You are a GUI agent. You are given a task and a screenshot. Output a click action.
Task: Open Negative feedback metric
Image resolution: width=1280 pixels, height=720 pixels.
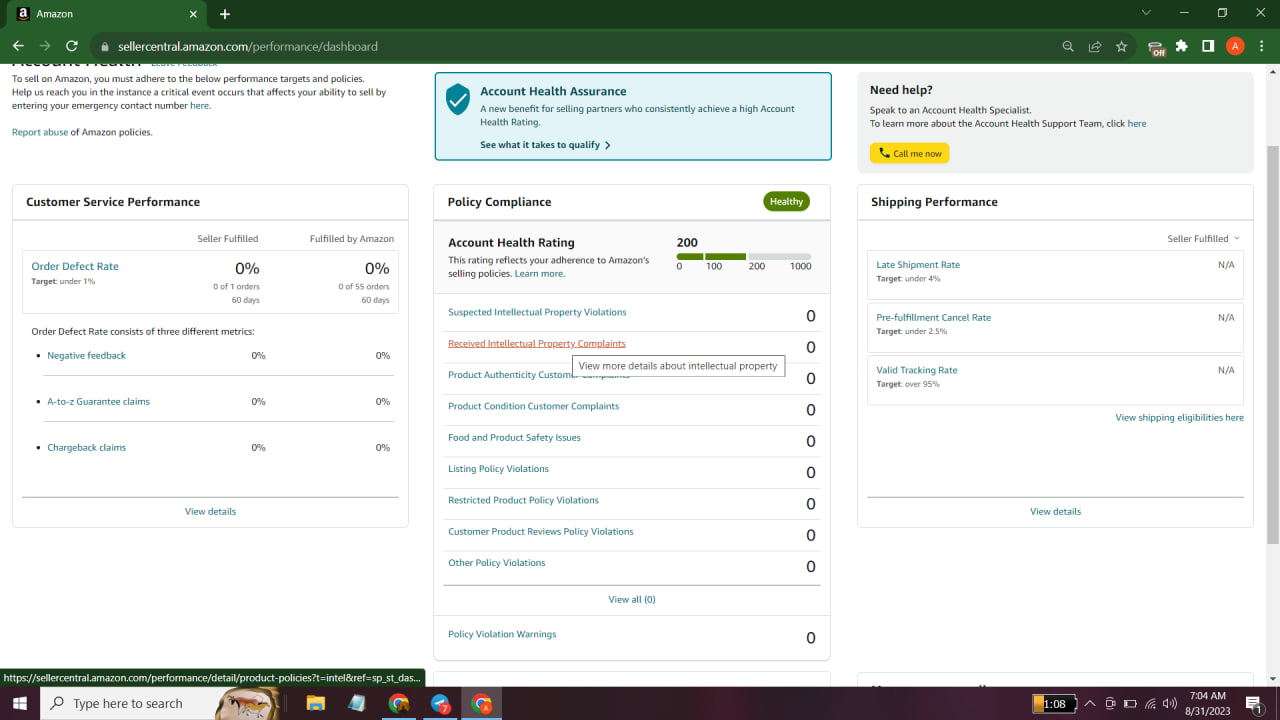click(86, 356)
